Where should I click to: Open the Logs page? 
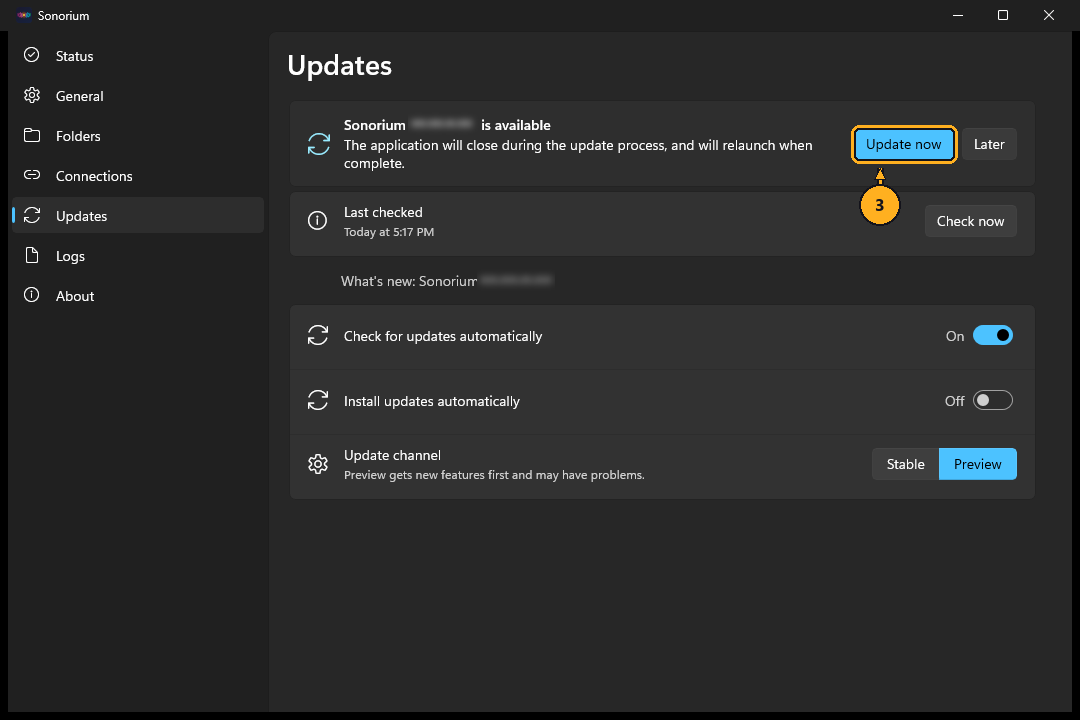click(138, 256)
